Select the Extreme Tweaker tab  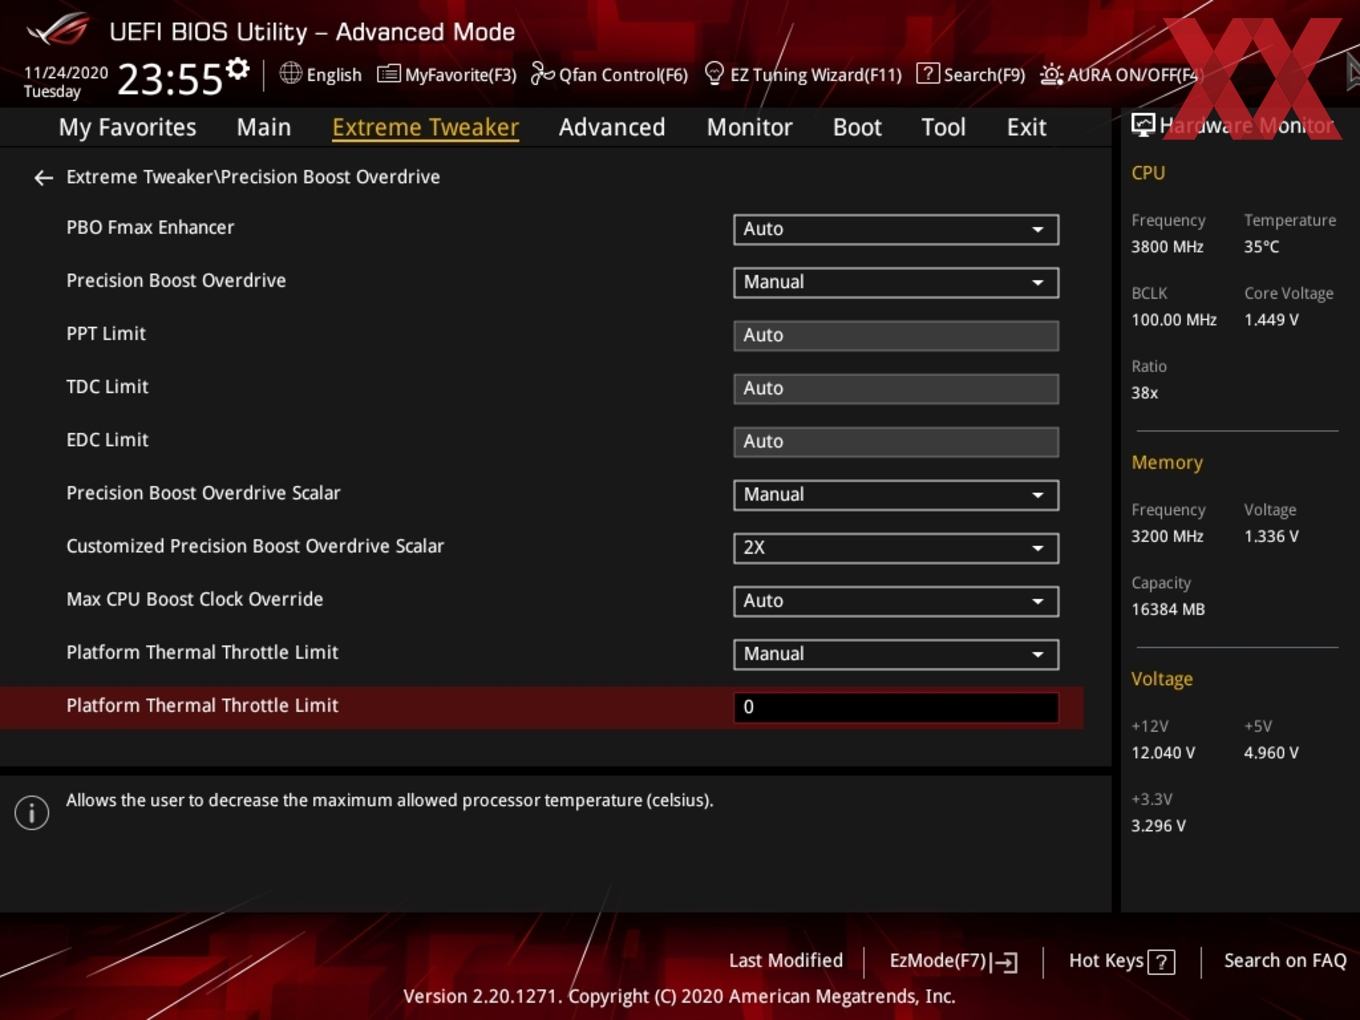tap(425, 127)
